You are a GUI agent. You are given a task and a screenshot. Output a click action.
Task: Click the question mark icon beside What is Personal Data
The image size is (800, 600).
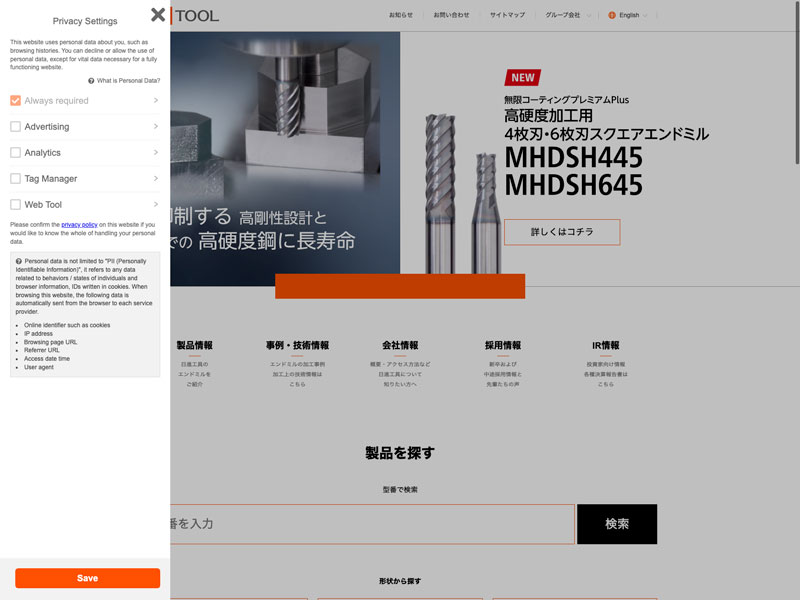coord(91,80)
